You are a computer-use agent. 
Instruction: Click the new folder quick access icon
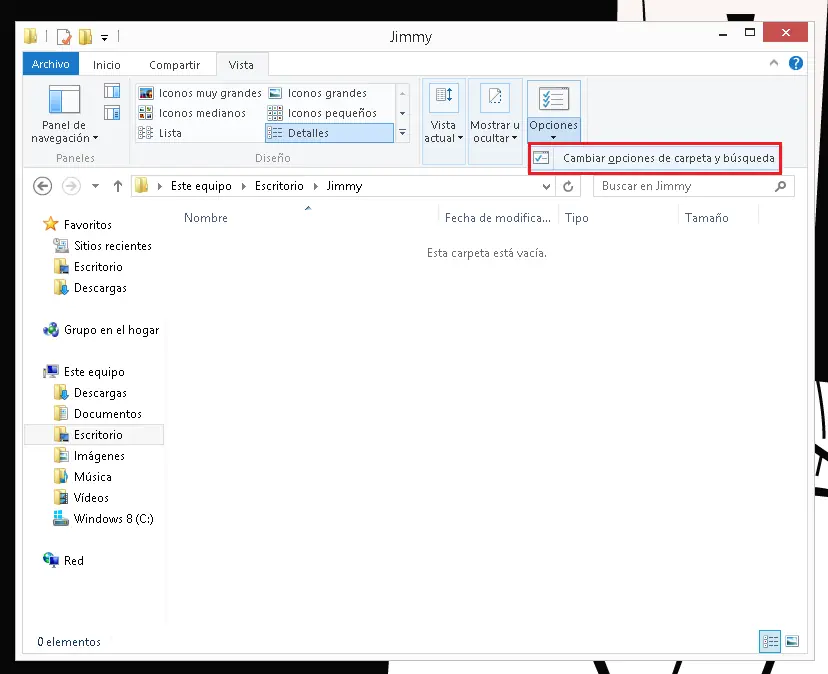[85, 36]
